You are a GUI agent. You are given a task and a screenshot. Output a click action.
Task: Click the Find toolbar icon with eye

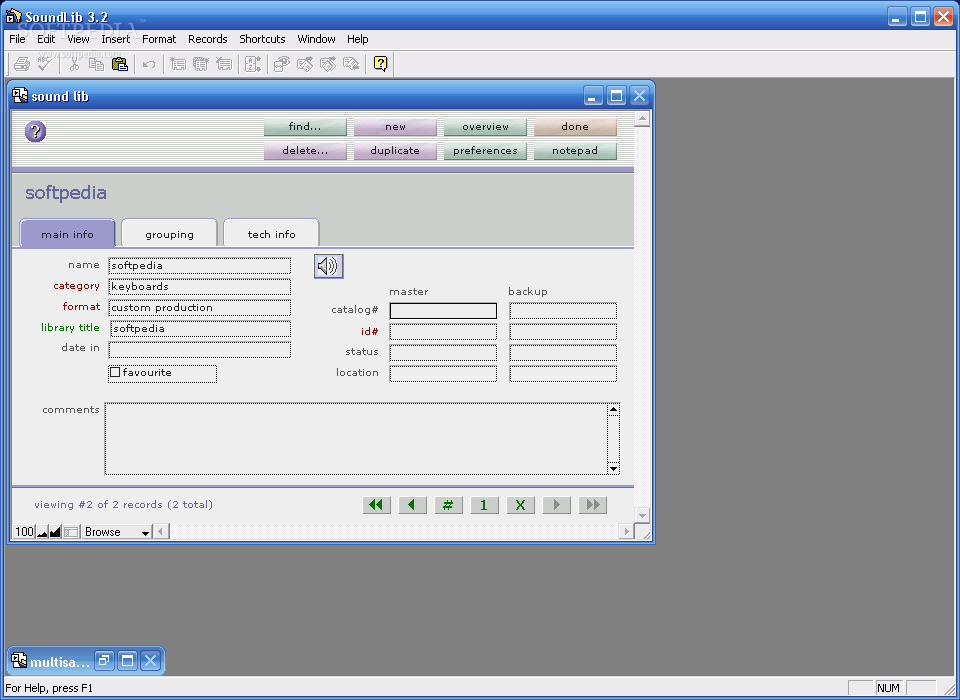click(282, 64)
